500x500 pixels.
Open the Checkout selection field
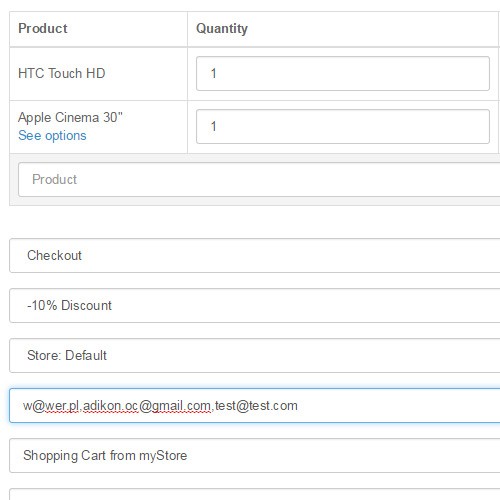pos(255,255)
